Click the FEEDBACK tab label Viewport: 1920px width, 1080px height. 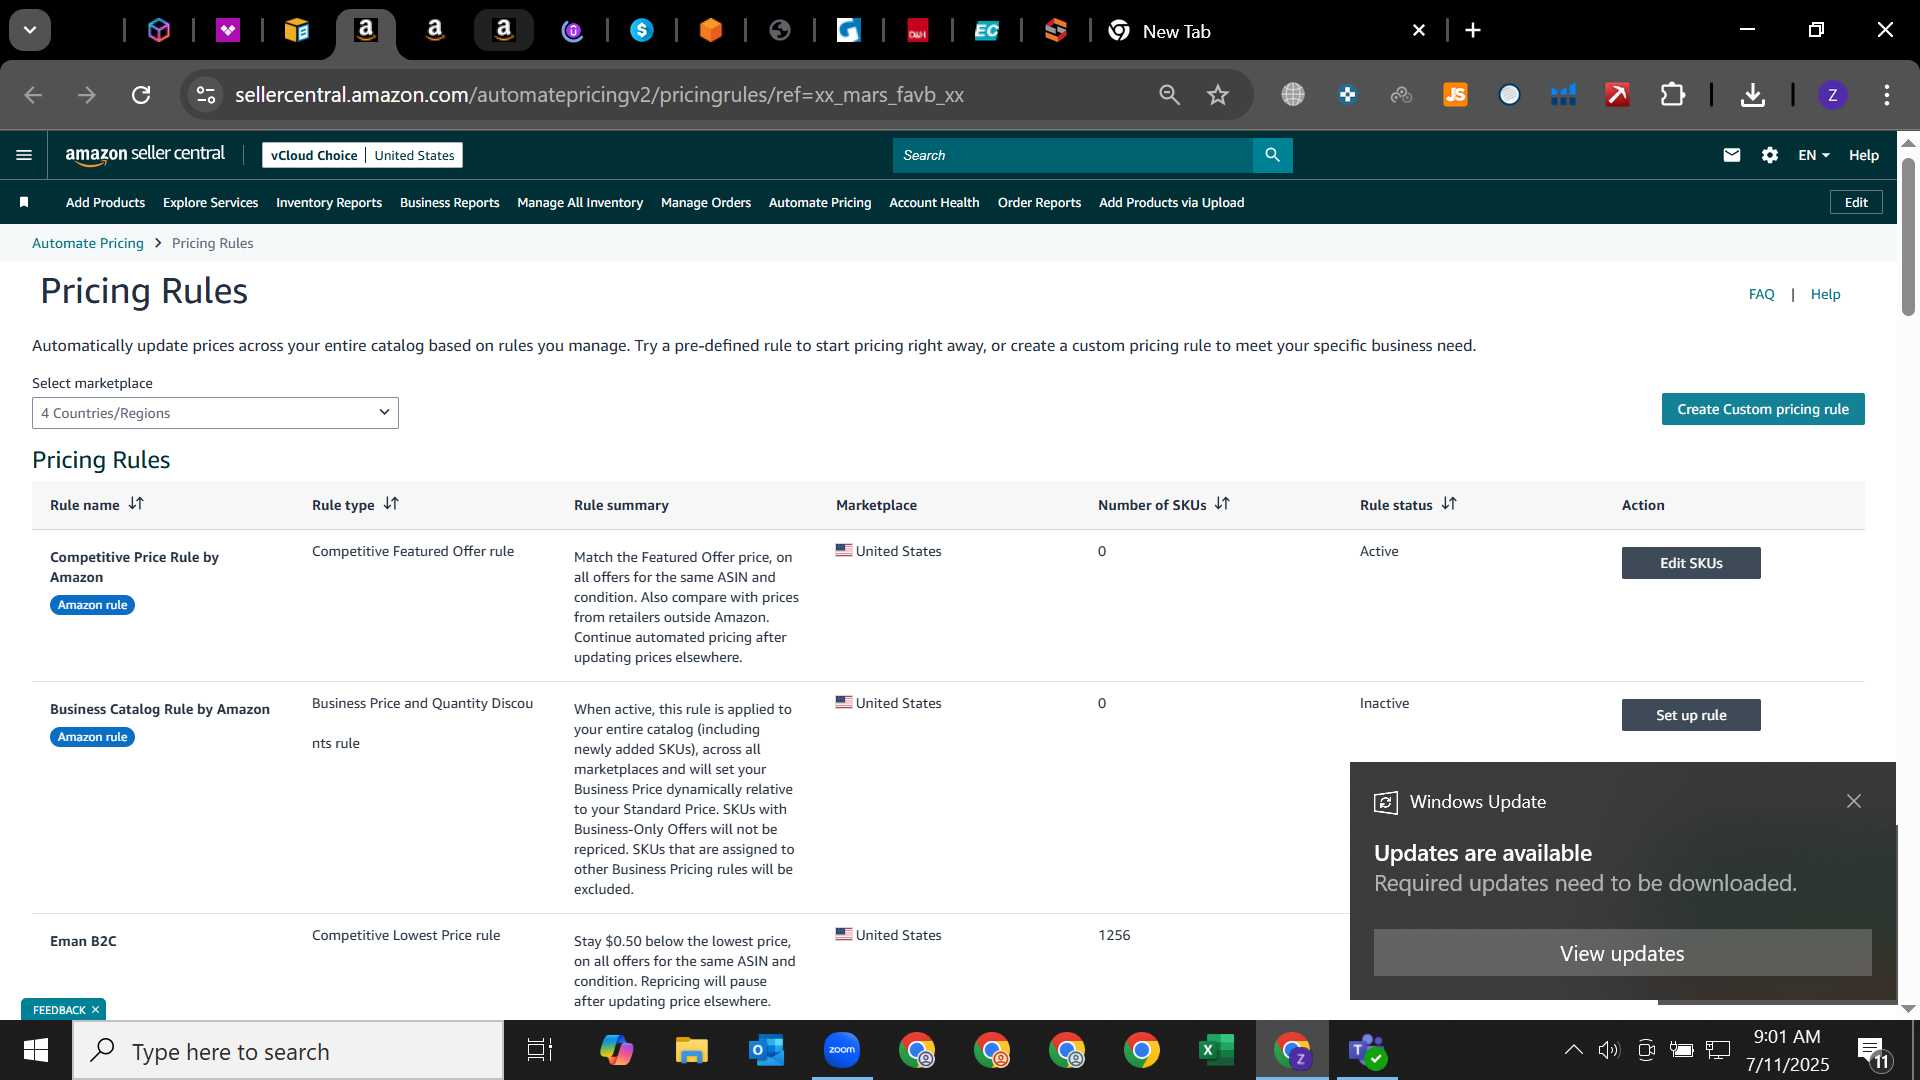(59, 1010)
